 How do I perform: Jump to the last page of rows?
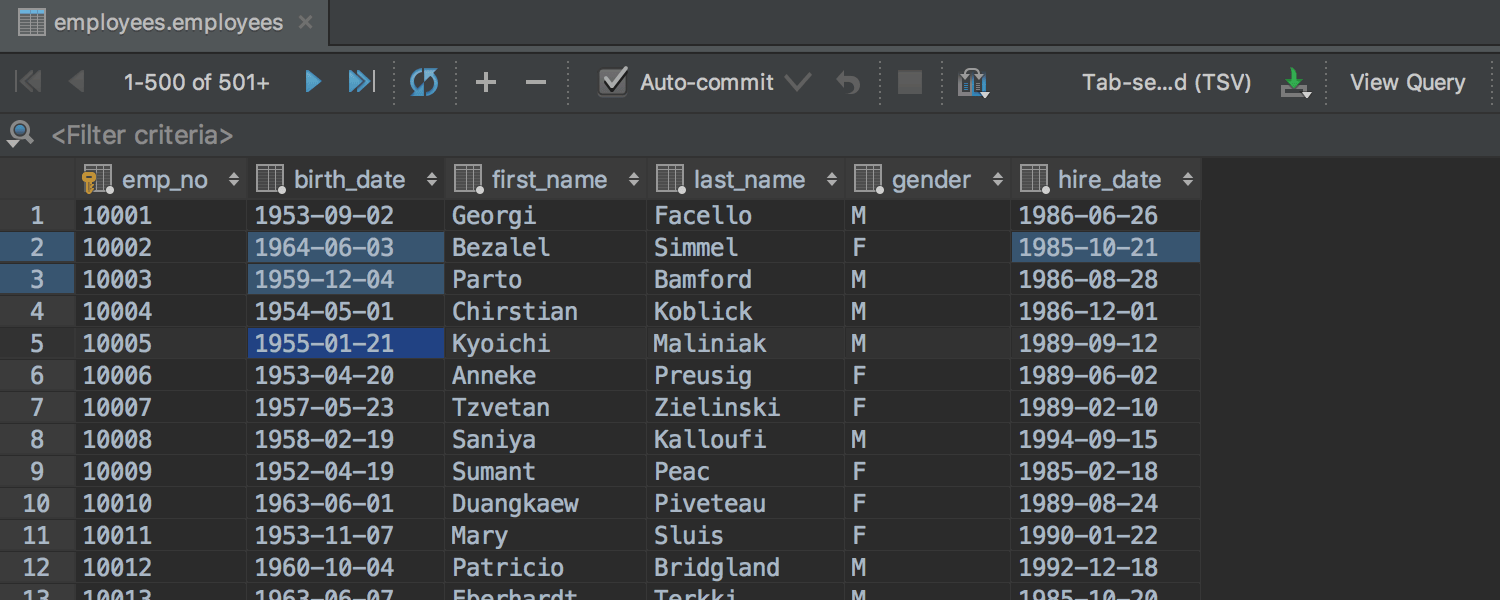(x=361, y=82)
